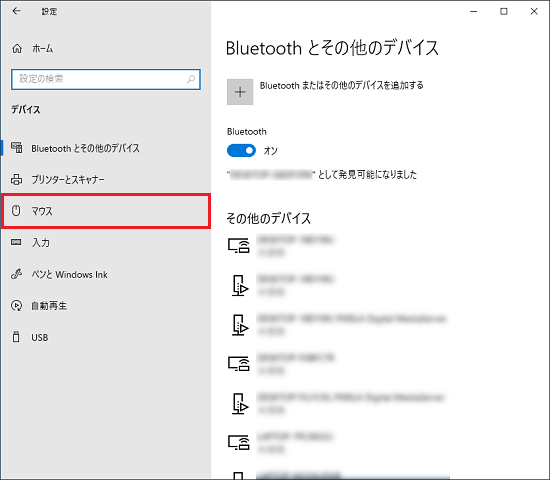The width and height of the screenshot is (550, 480).
Task: Select third device media server icon
Action: click(240, 325)
